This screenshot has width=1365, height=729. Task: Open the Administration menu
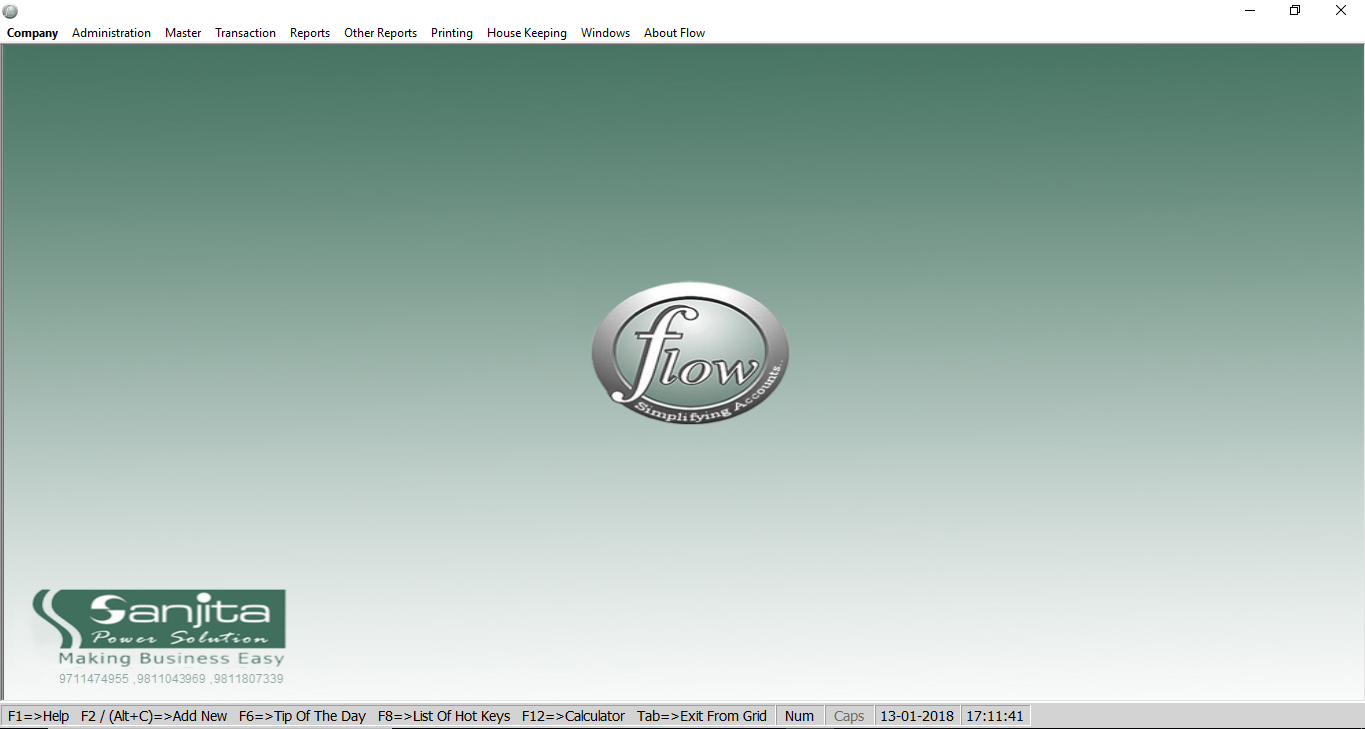click(x=111, y=33)
